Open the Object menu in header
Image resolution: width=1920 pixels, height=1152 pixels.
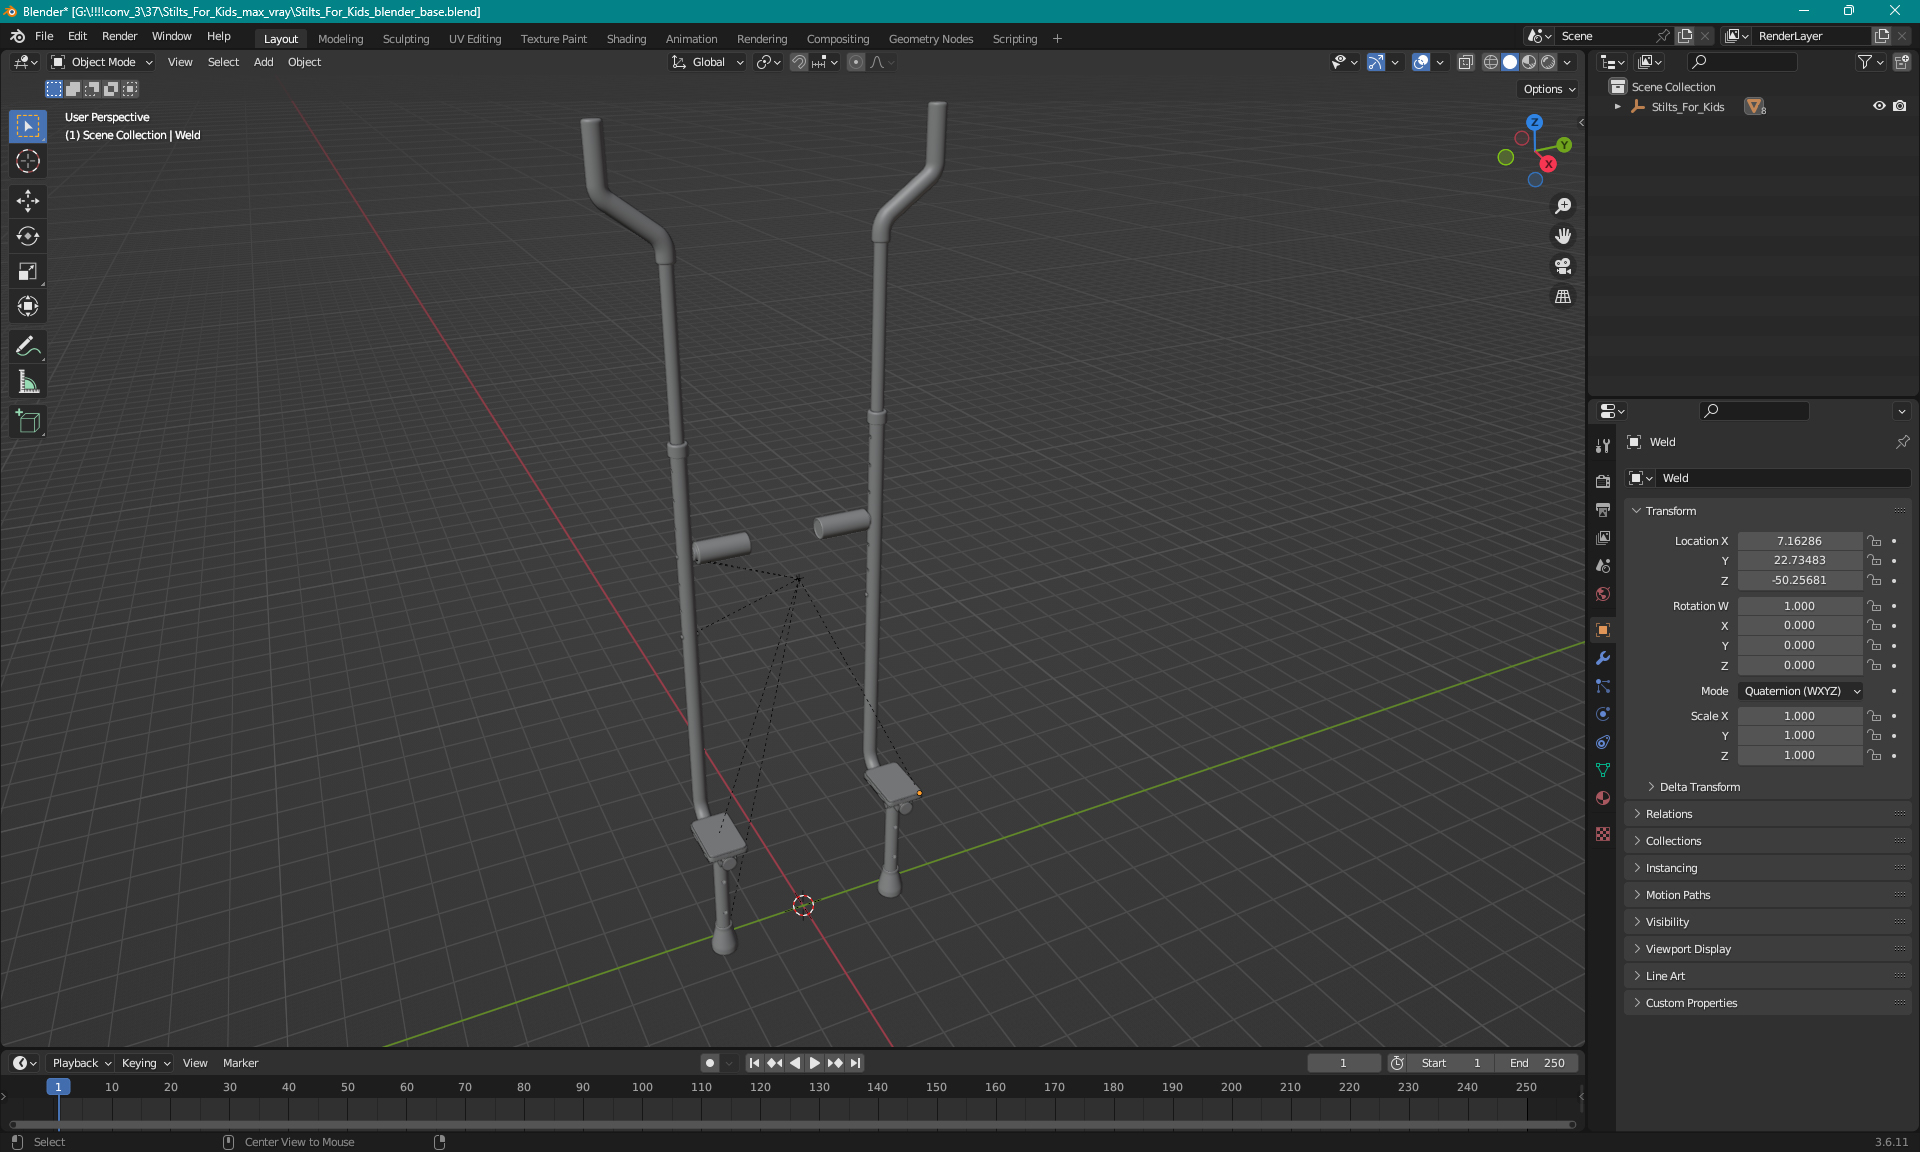click(x=304, y=62)
